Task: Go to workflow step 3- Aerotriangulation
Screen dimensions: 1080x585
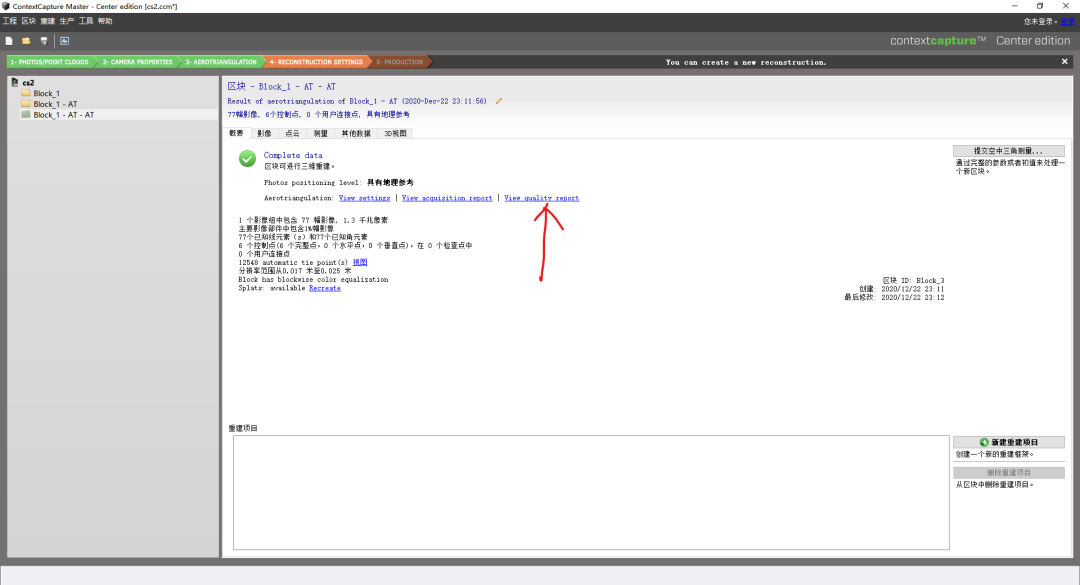Action: pyautogui.click(x=220, y=62)
